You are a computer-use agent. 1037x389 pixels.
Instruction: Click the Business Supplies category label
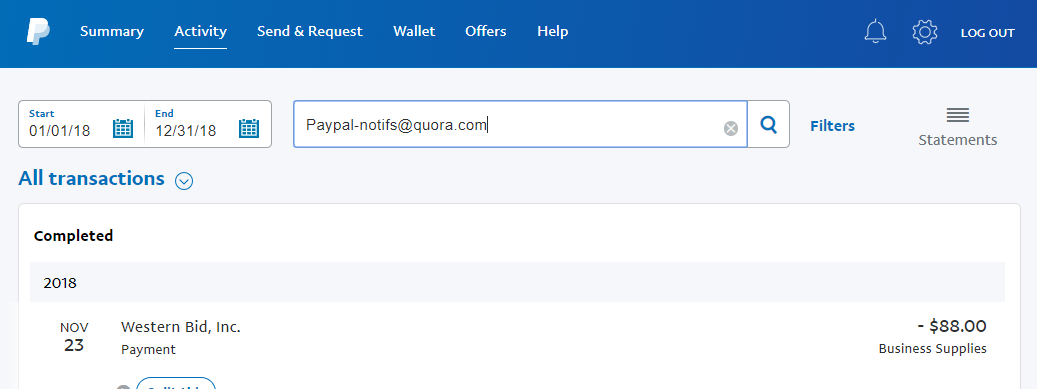pos(933,349)
